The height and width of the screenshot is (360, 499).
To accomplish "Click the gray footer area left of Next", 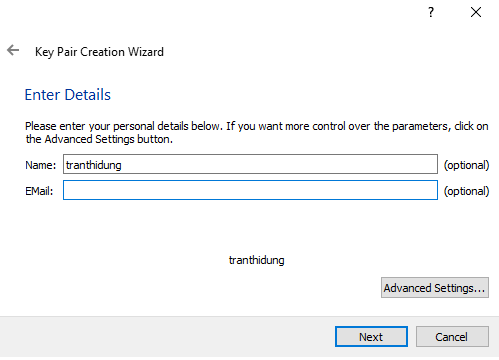I will 167,337.
